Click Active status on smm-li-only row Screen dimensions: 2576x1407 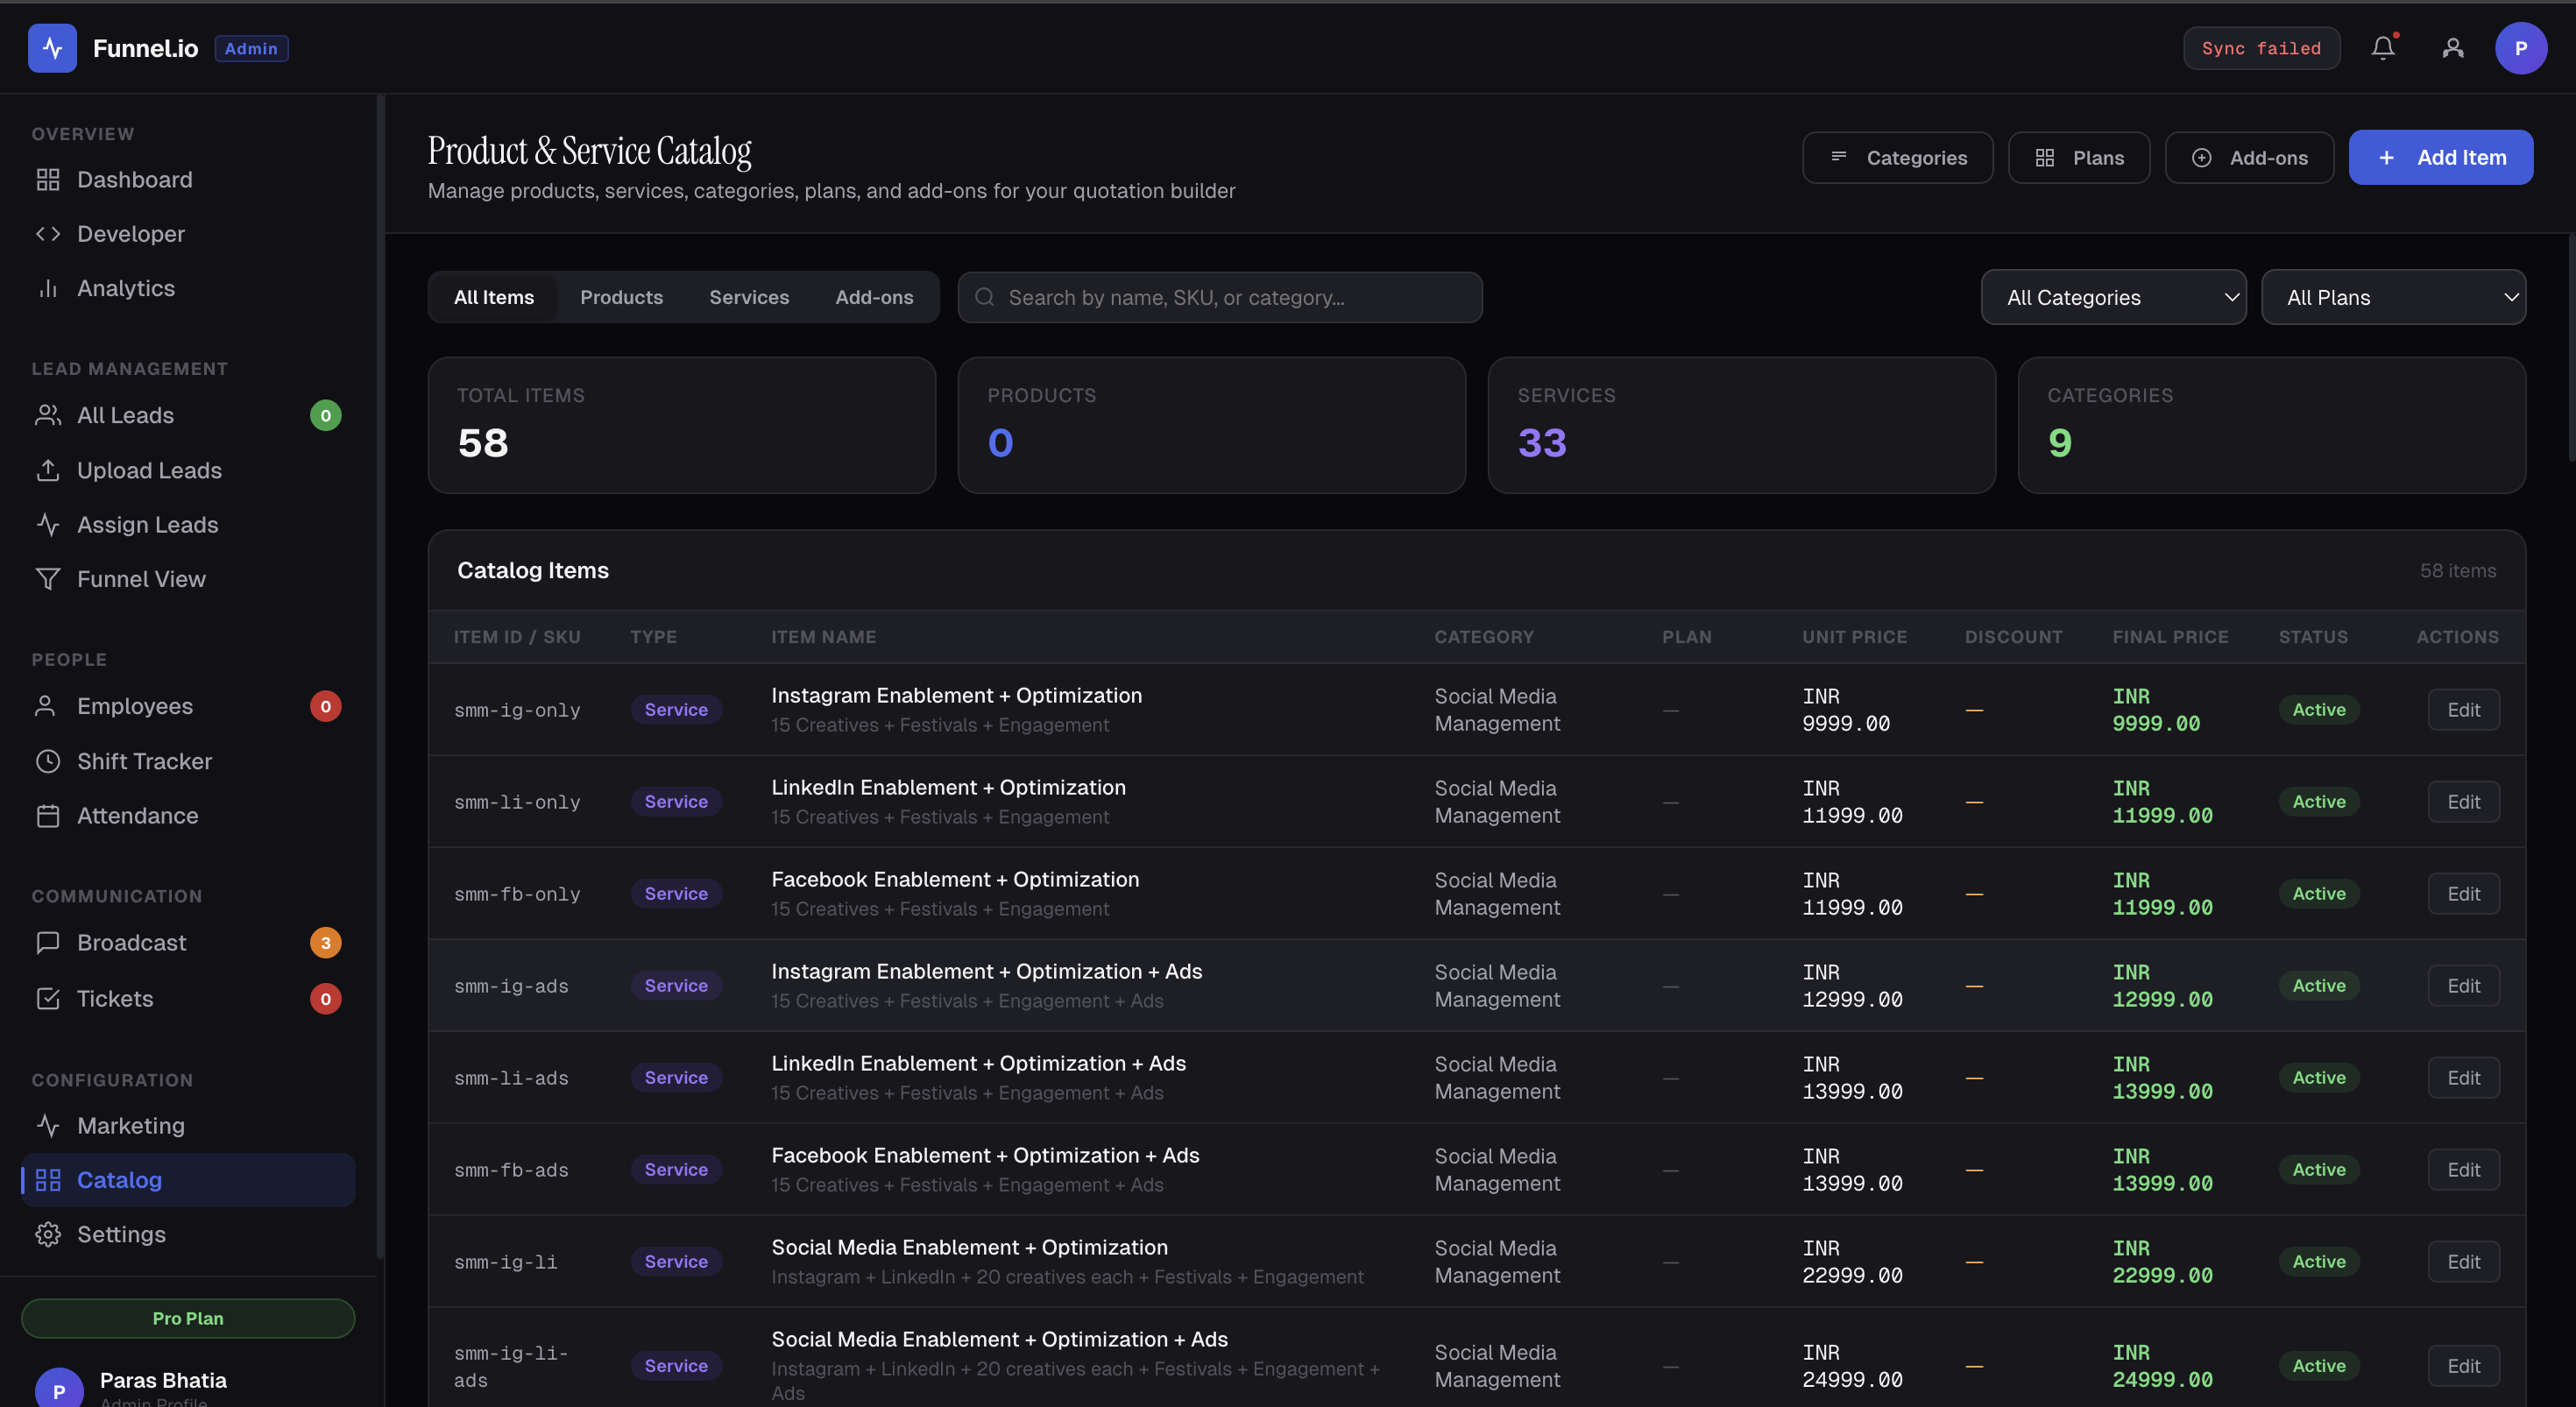tap(2318, 801)
